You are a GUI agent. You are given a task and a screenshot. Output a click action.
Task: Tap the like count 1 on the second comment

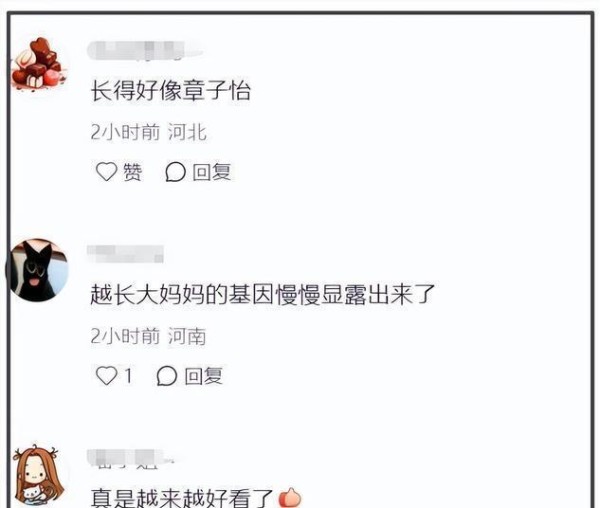[129, 375]
